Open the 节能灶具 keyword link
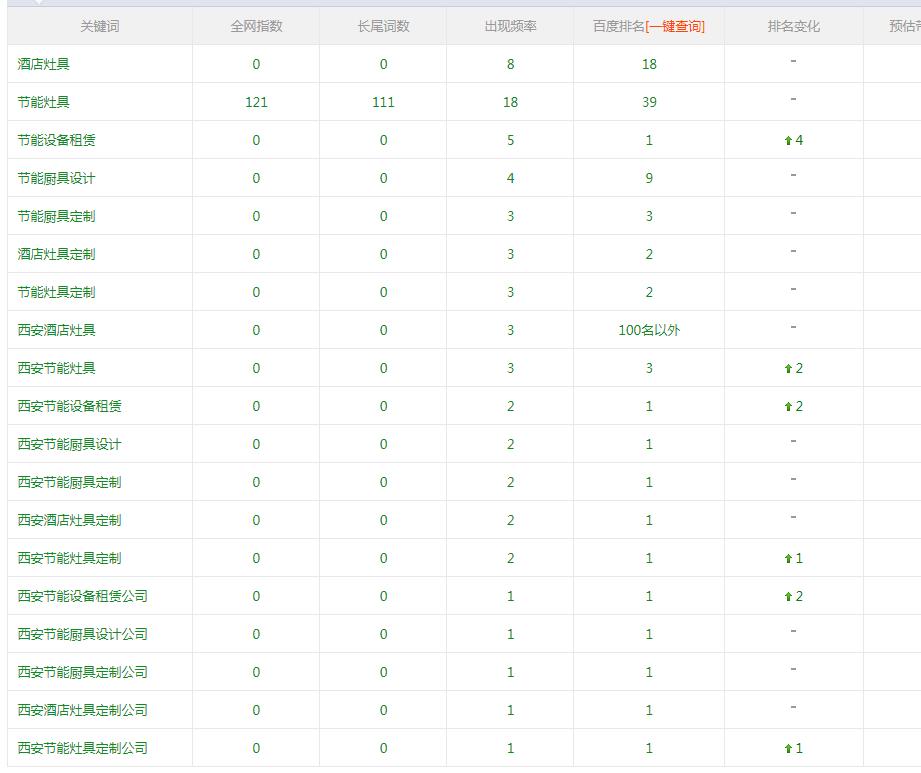This screenshot has height=773, width=921. click(x=44, y=102)
